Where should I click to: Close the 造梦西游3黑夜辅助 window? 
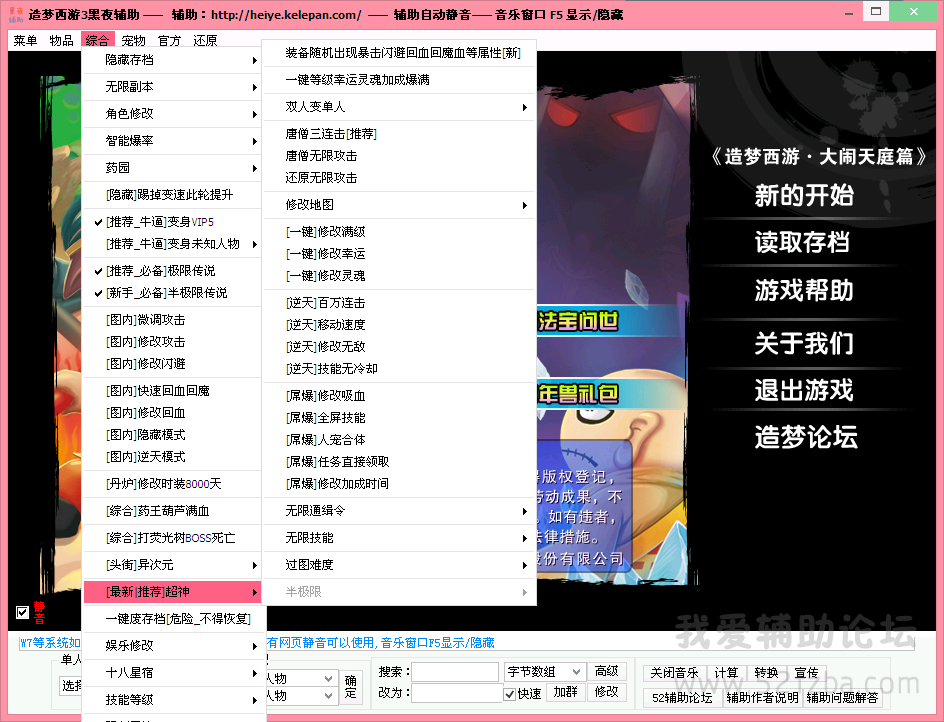(913, 11)
